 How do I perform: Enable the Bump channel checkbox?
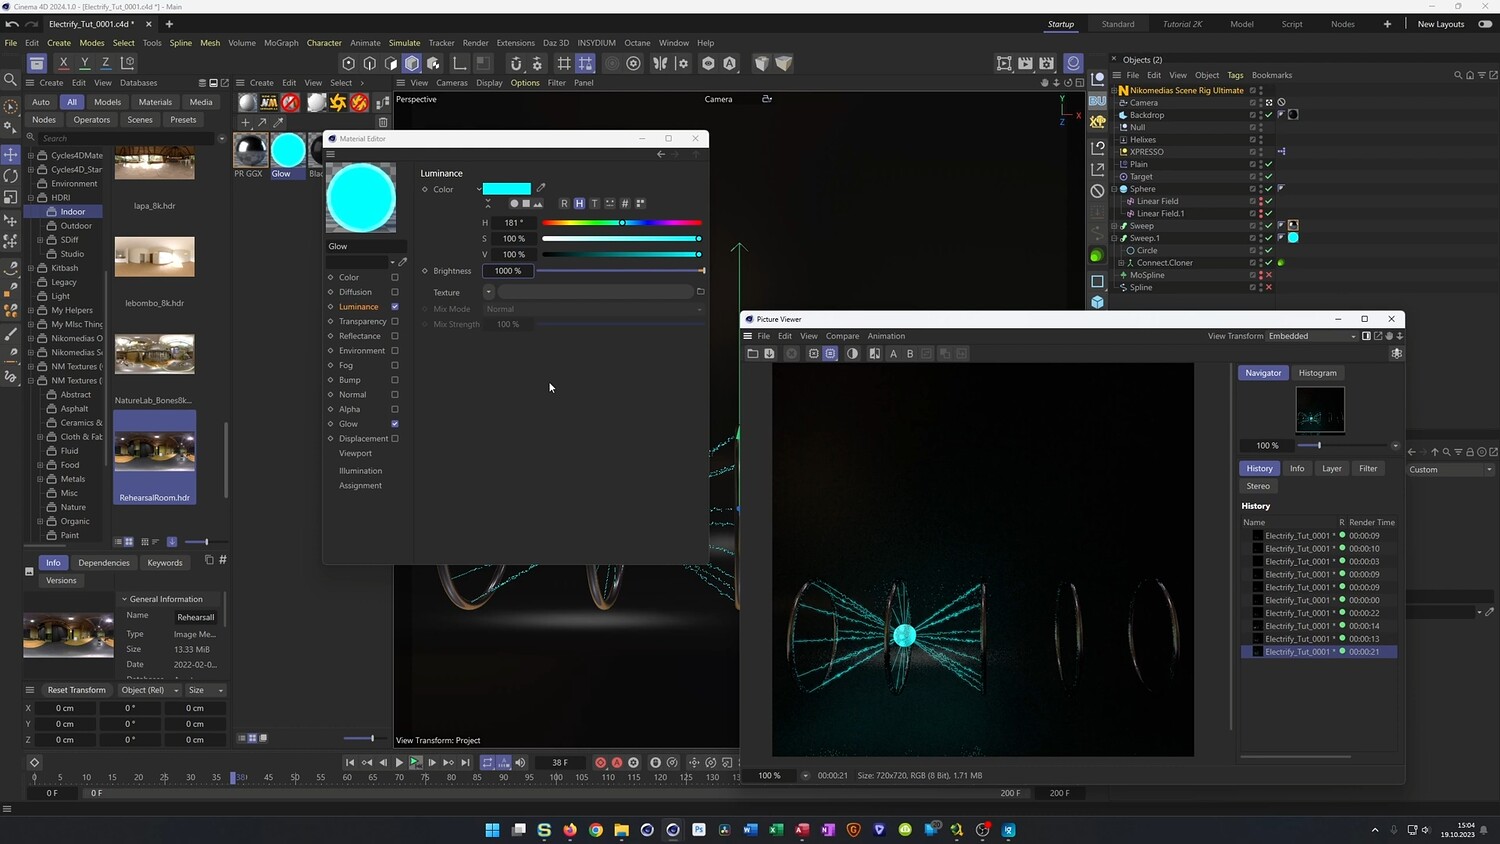click(x=395, y=380)
